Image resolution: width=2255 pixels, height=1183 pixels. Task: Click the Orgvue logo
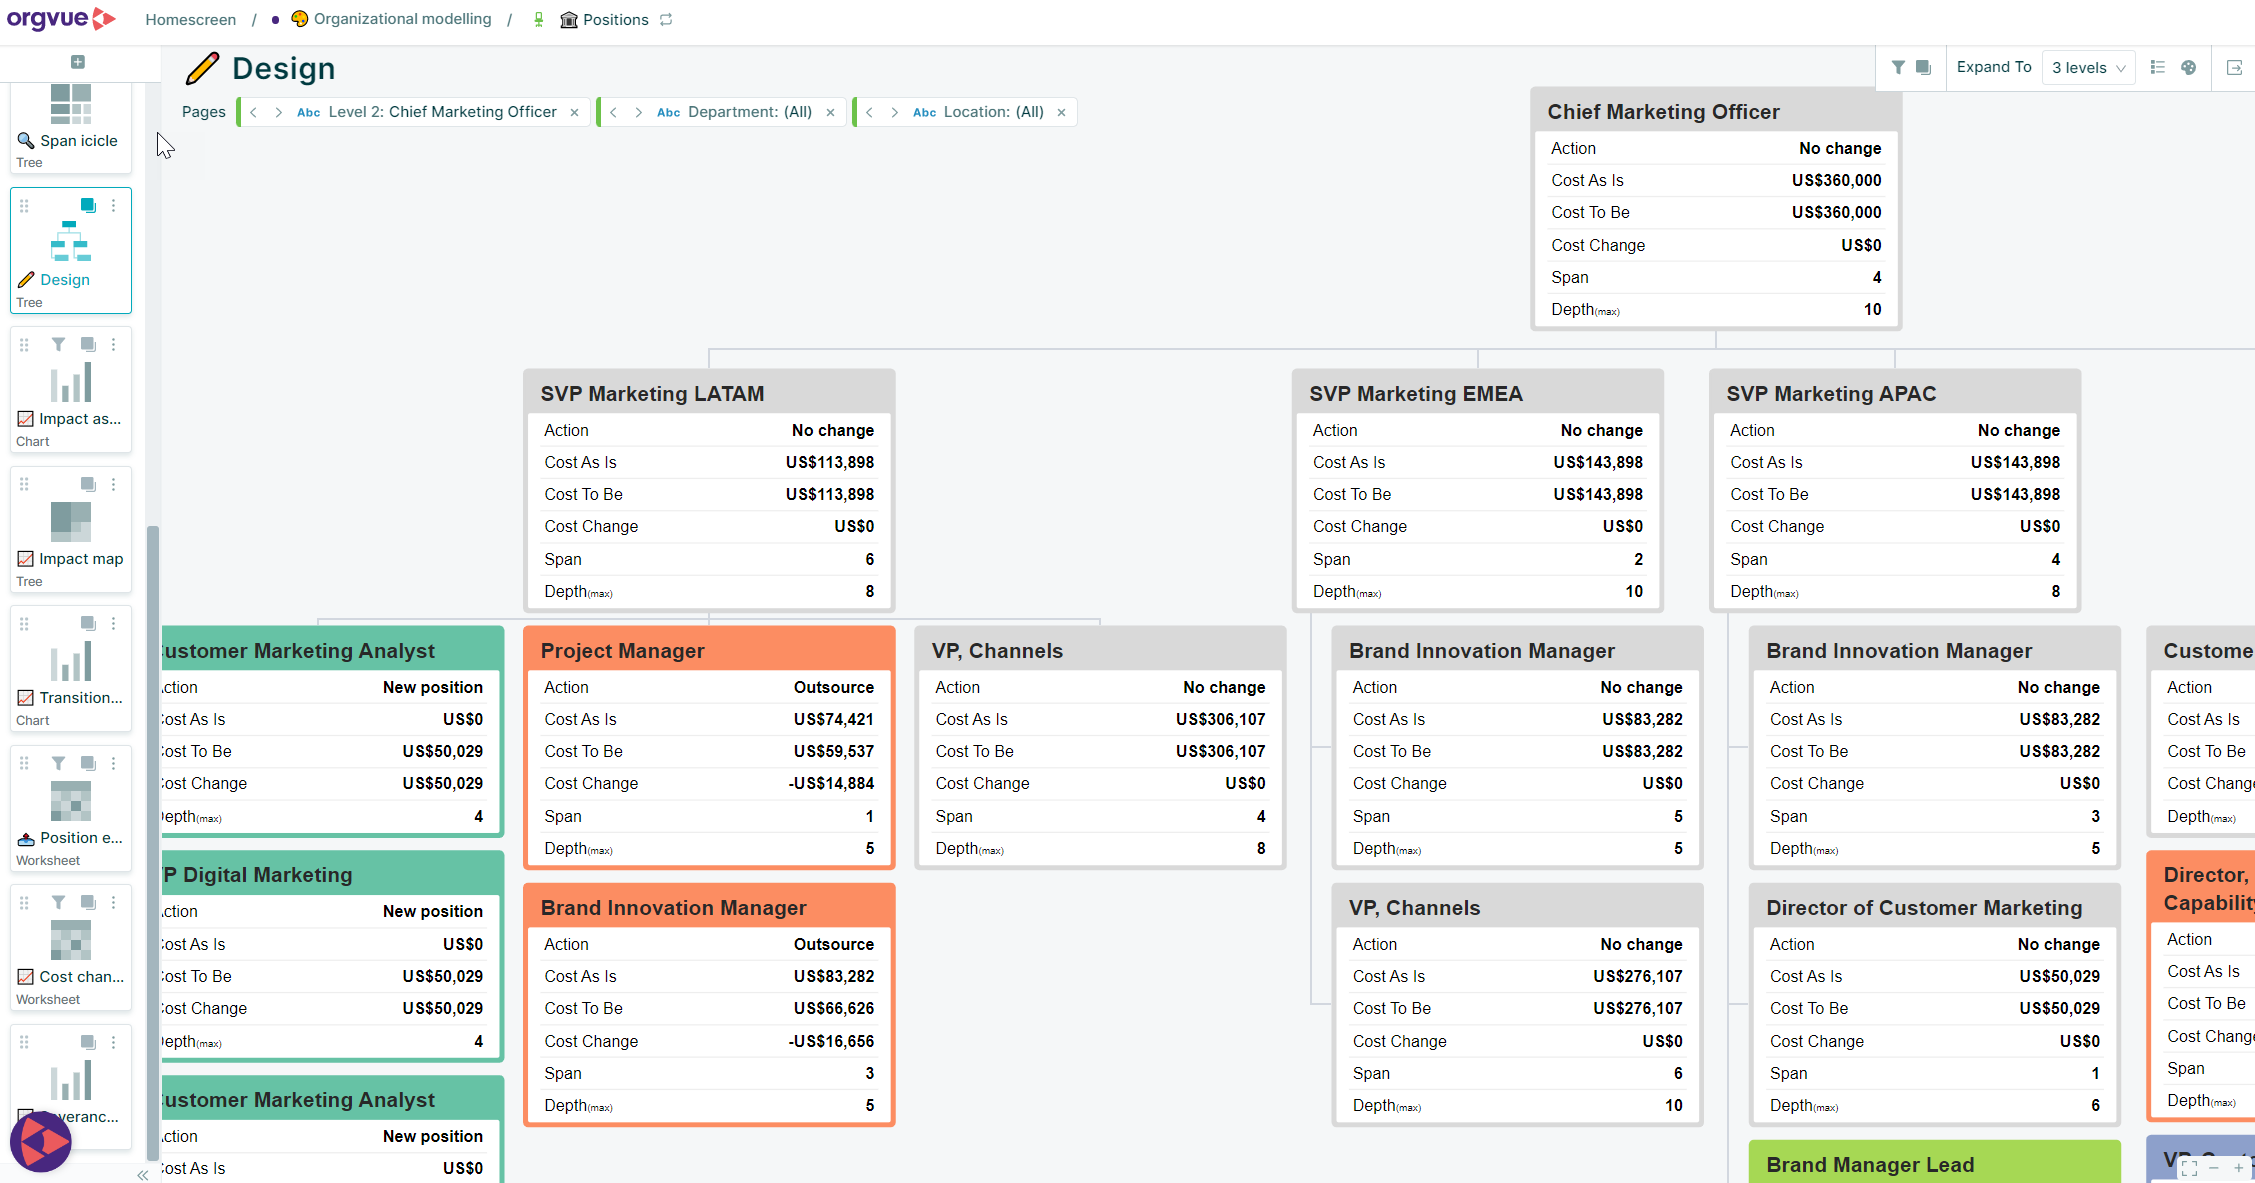61,19
